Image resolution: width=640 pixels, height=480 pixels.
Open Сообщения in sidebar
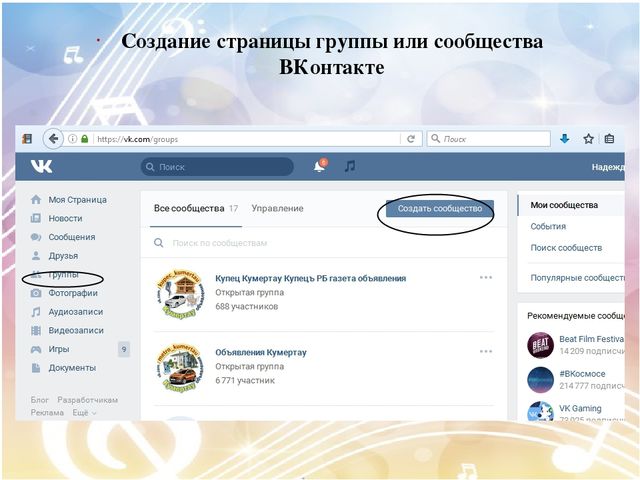tap(72, 237)
